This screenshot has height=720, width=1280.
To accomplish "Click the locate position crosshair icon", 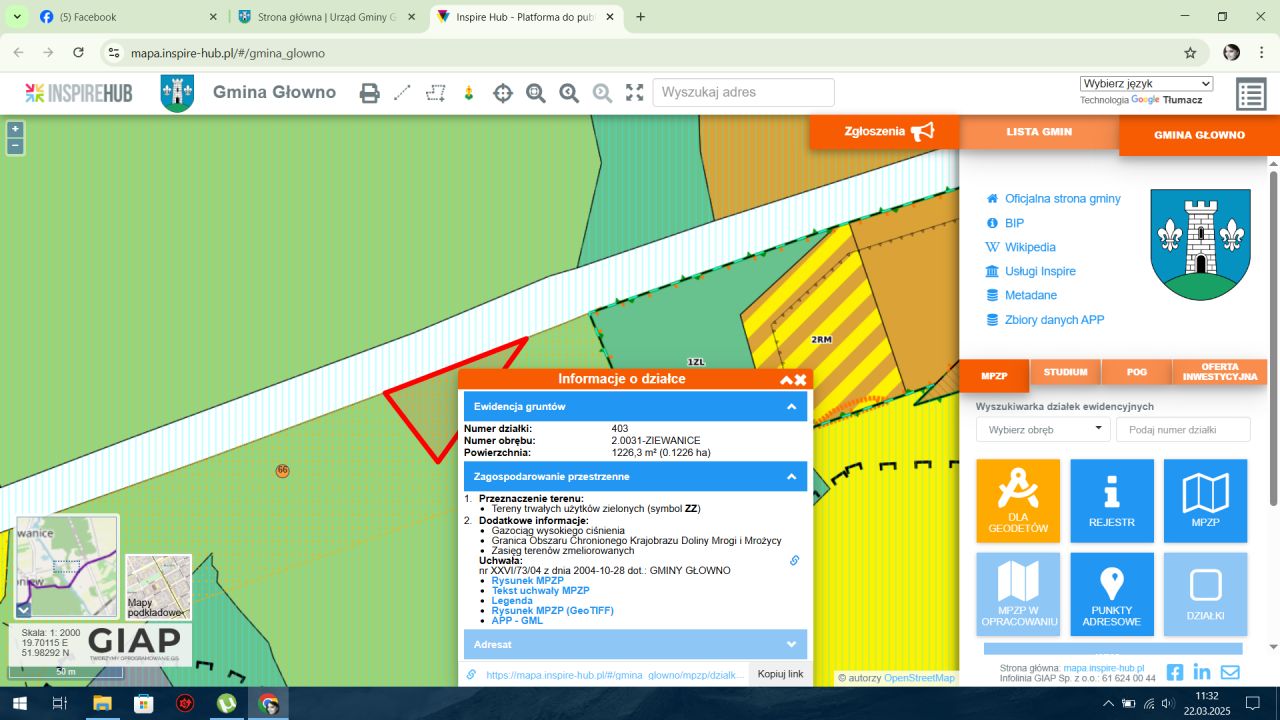I will tap(502, 93).
